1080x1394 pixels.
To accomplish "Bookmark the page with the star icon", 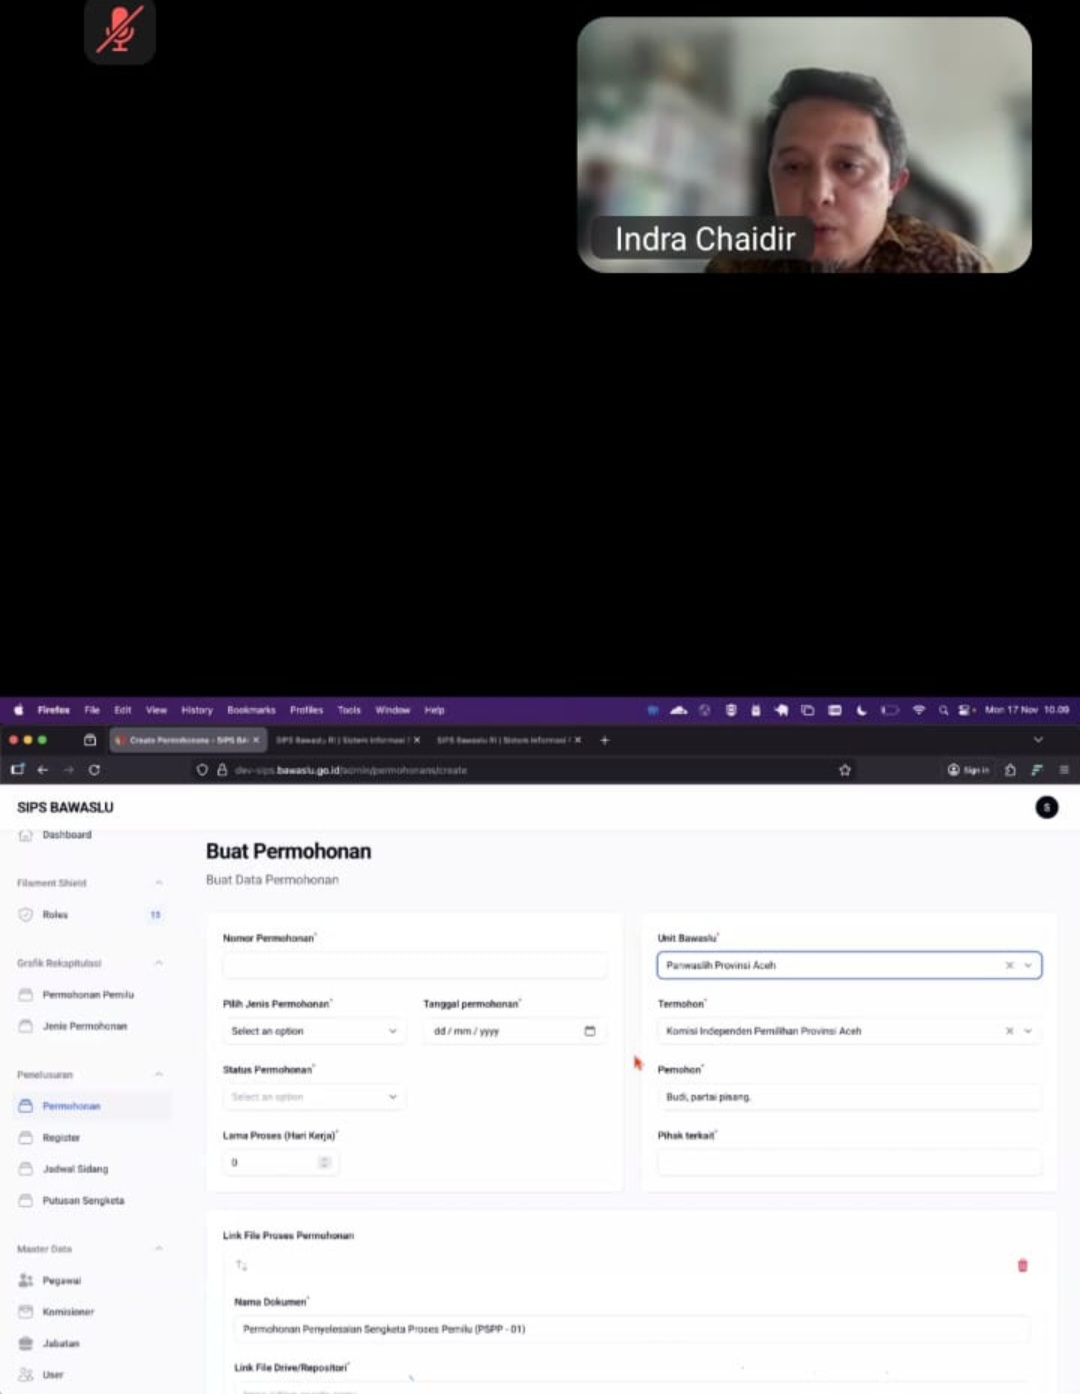I will click(845, 770).
